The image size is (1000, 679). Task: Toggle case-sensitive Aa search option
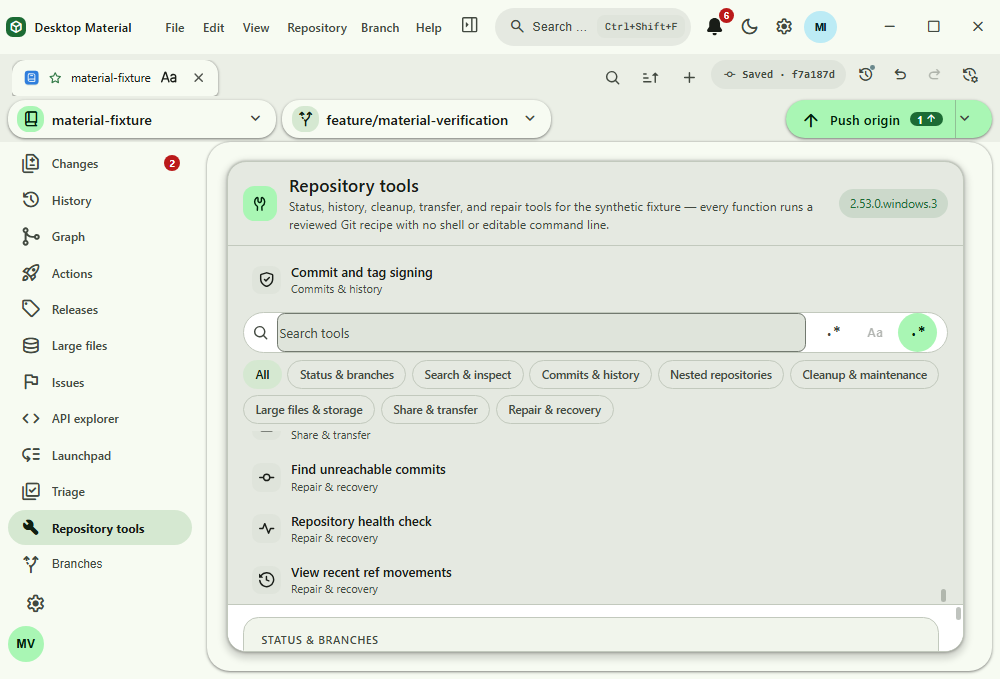pyautogui.click(x=875, y=332)
